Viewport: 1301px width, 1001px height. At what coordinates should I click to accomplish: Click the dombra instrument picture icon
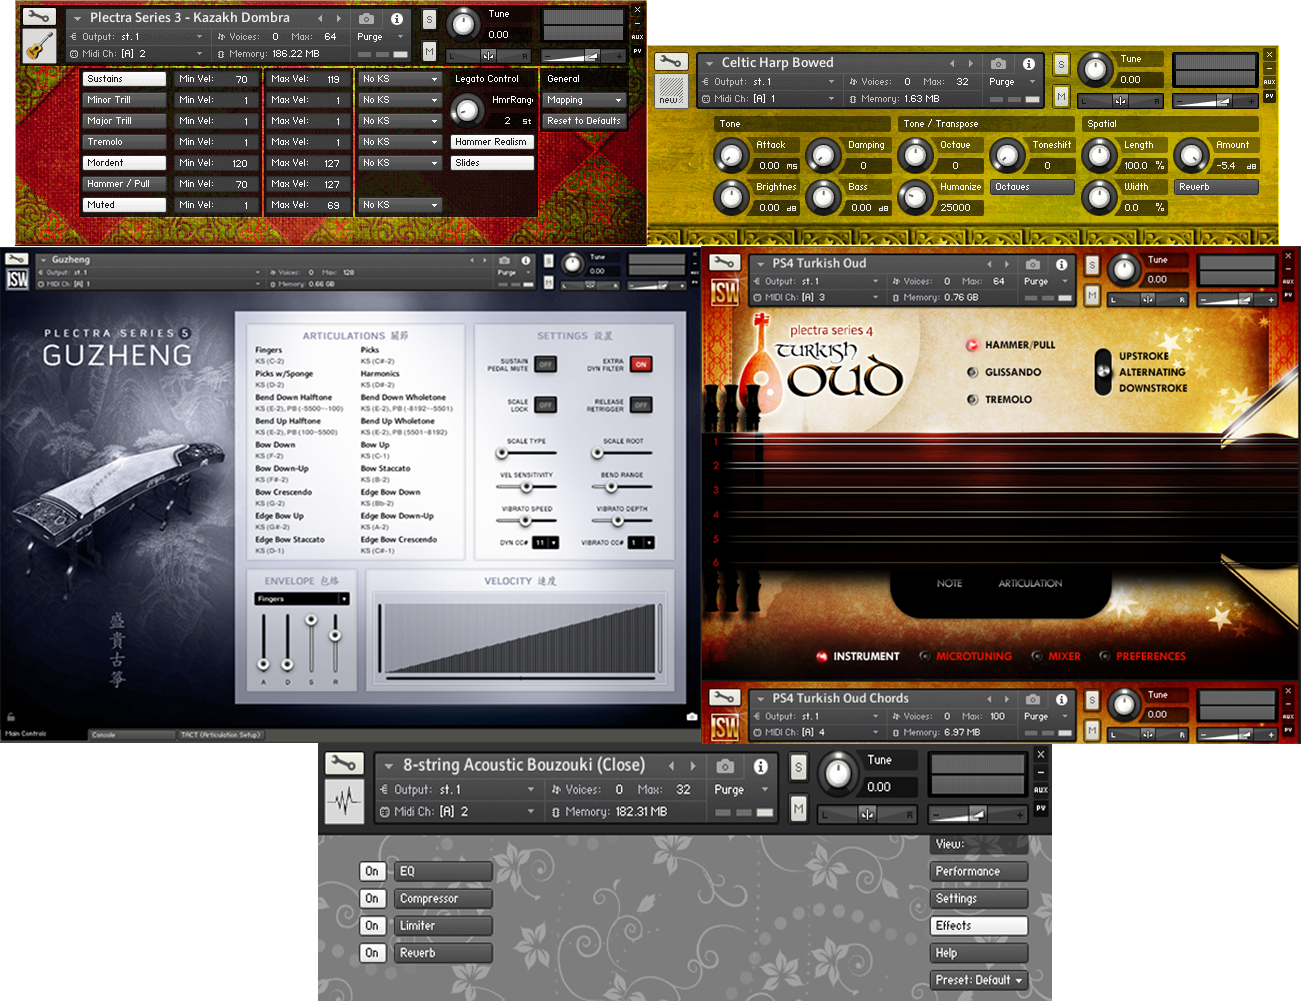click(38, 47)
